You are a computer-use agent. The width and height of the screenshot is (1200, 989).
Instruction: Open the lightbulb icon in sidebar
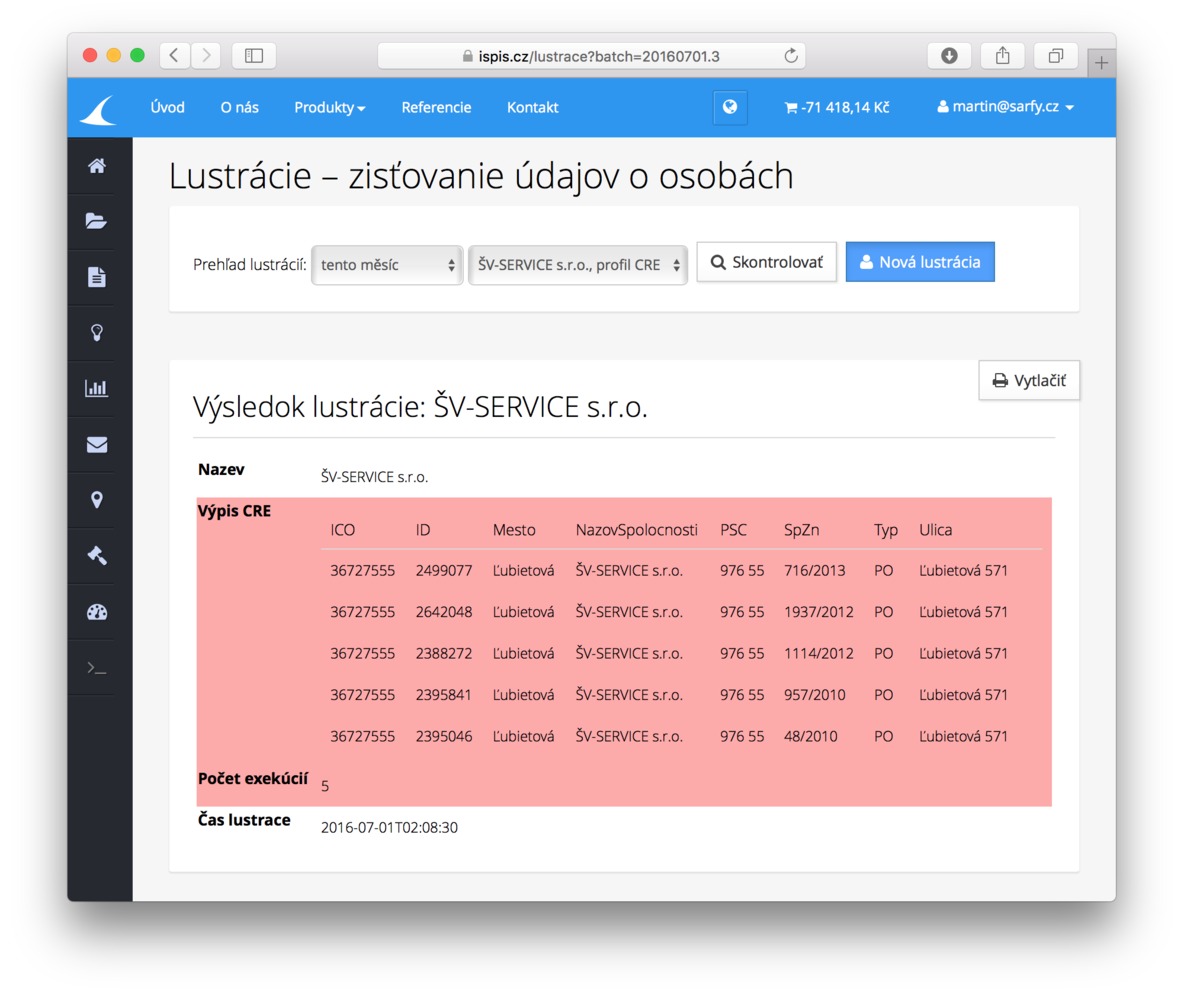point(97,333)
